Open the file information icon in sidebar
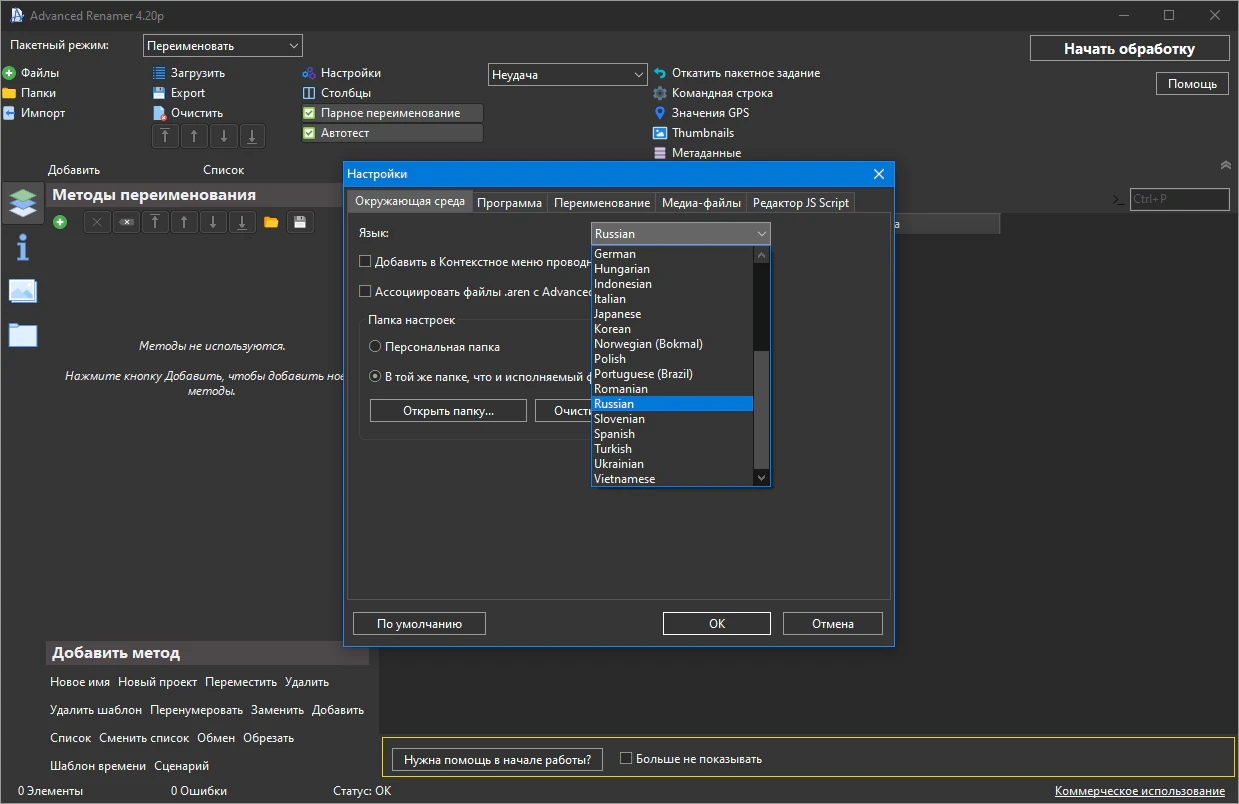 pos(22,246)
